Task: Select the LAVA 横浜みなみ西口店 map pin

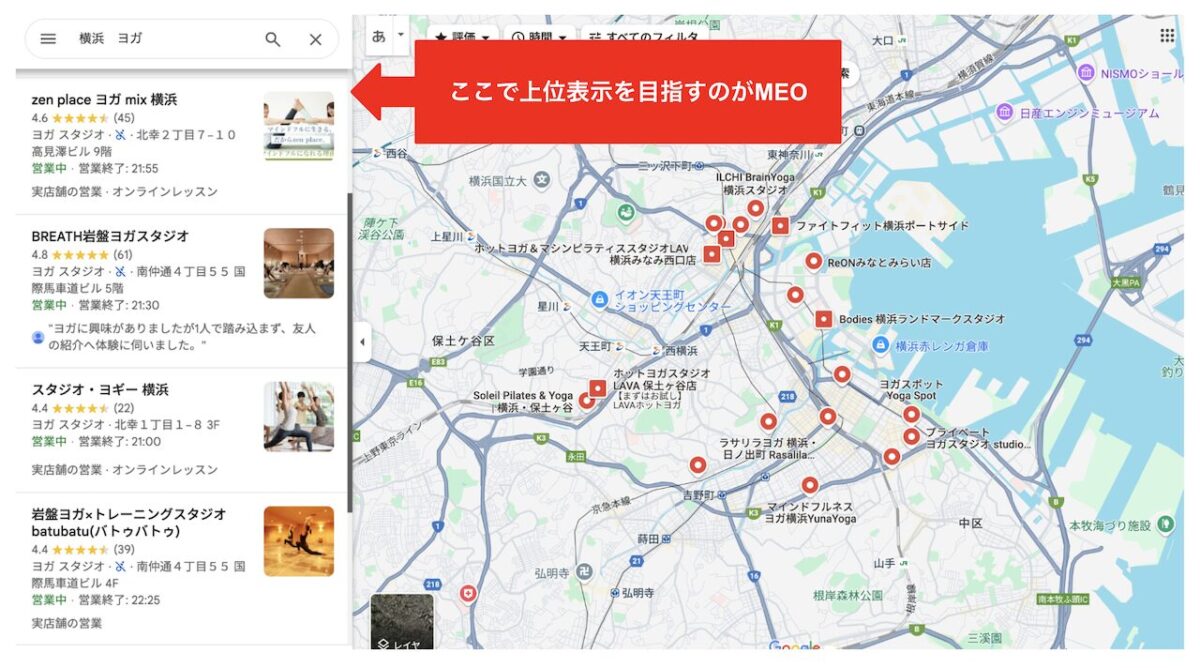Action: click(712, 254)
